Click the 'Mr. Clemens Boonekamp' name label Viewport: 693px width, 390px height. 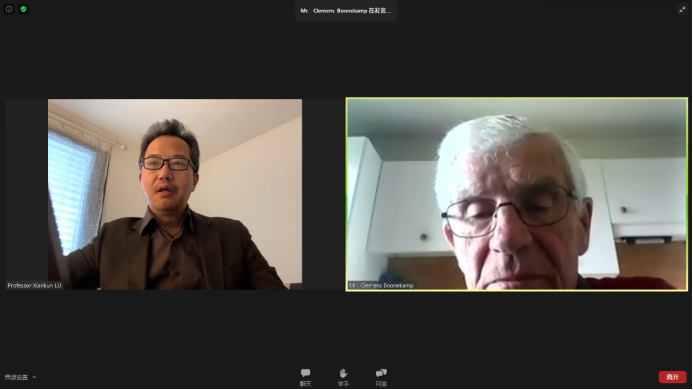381,285
